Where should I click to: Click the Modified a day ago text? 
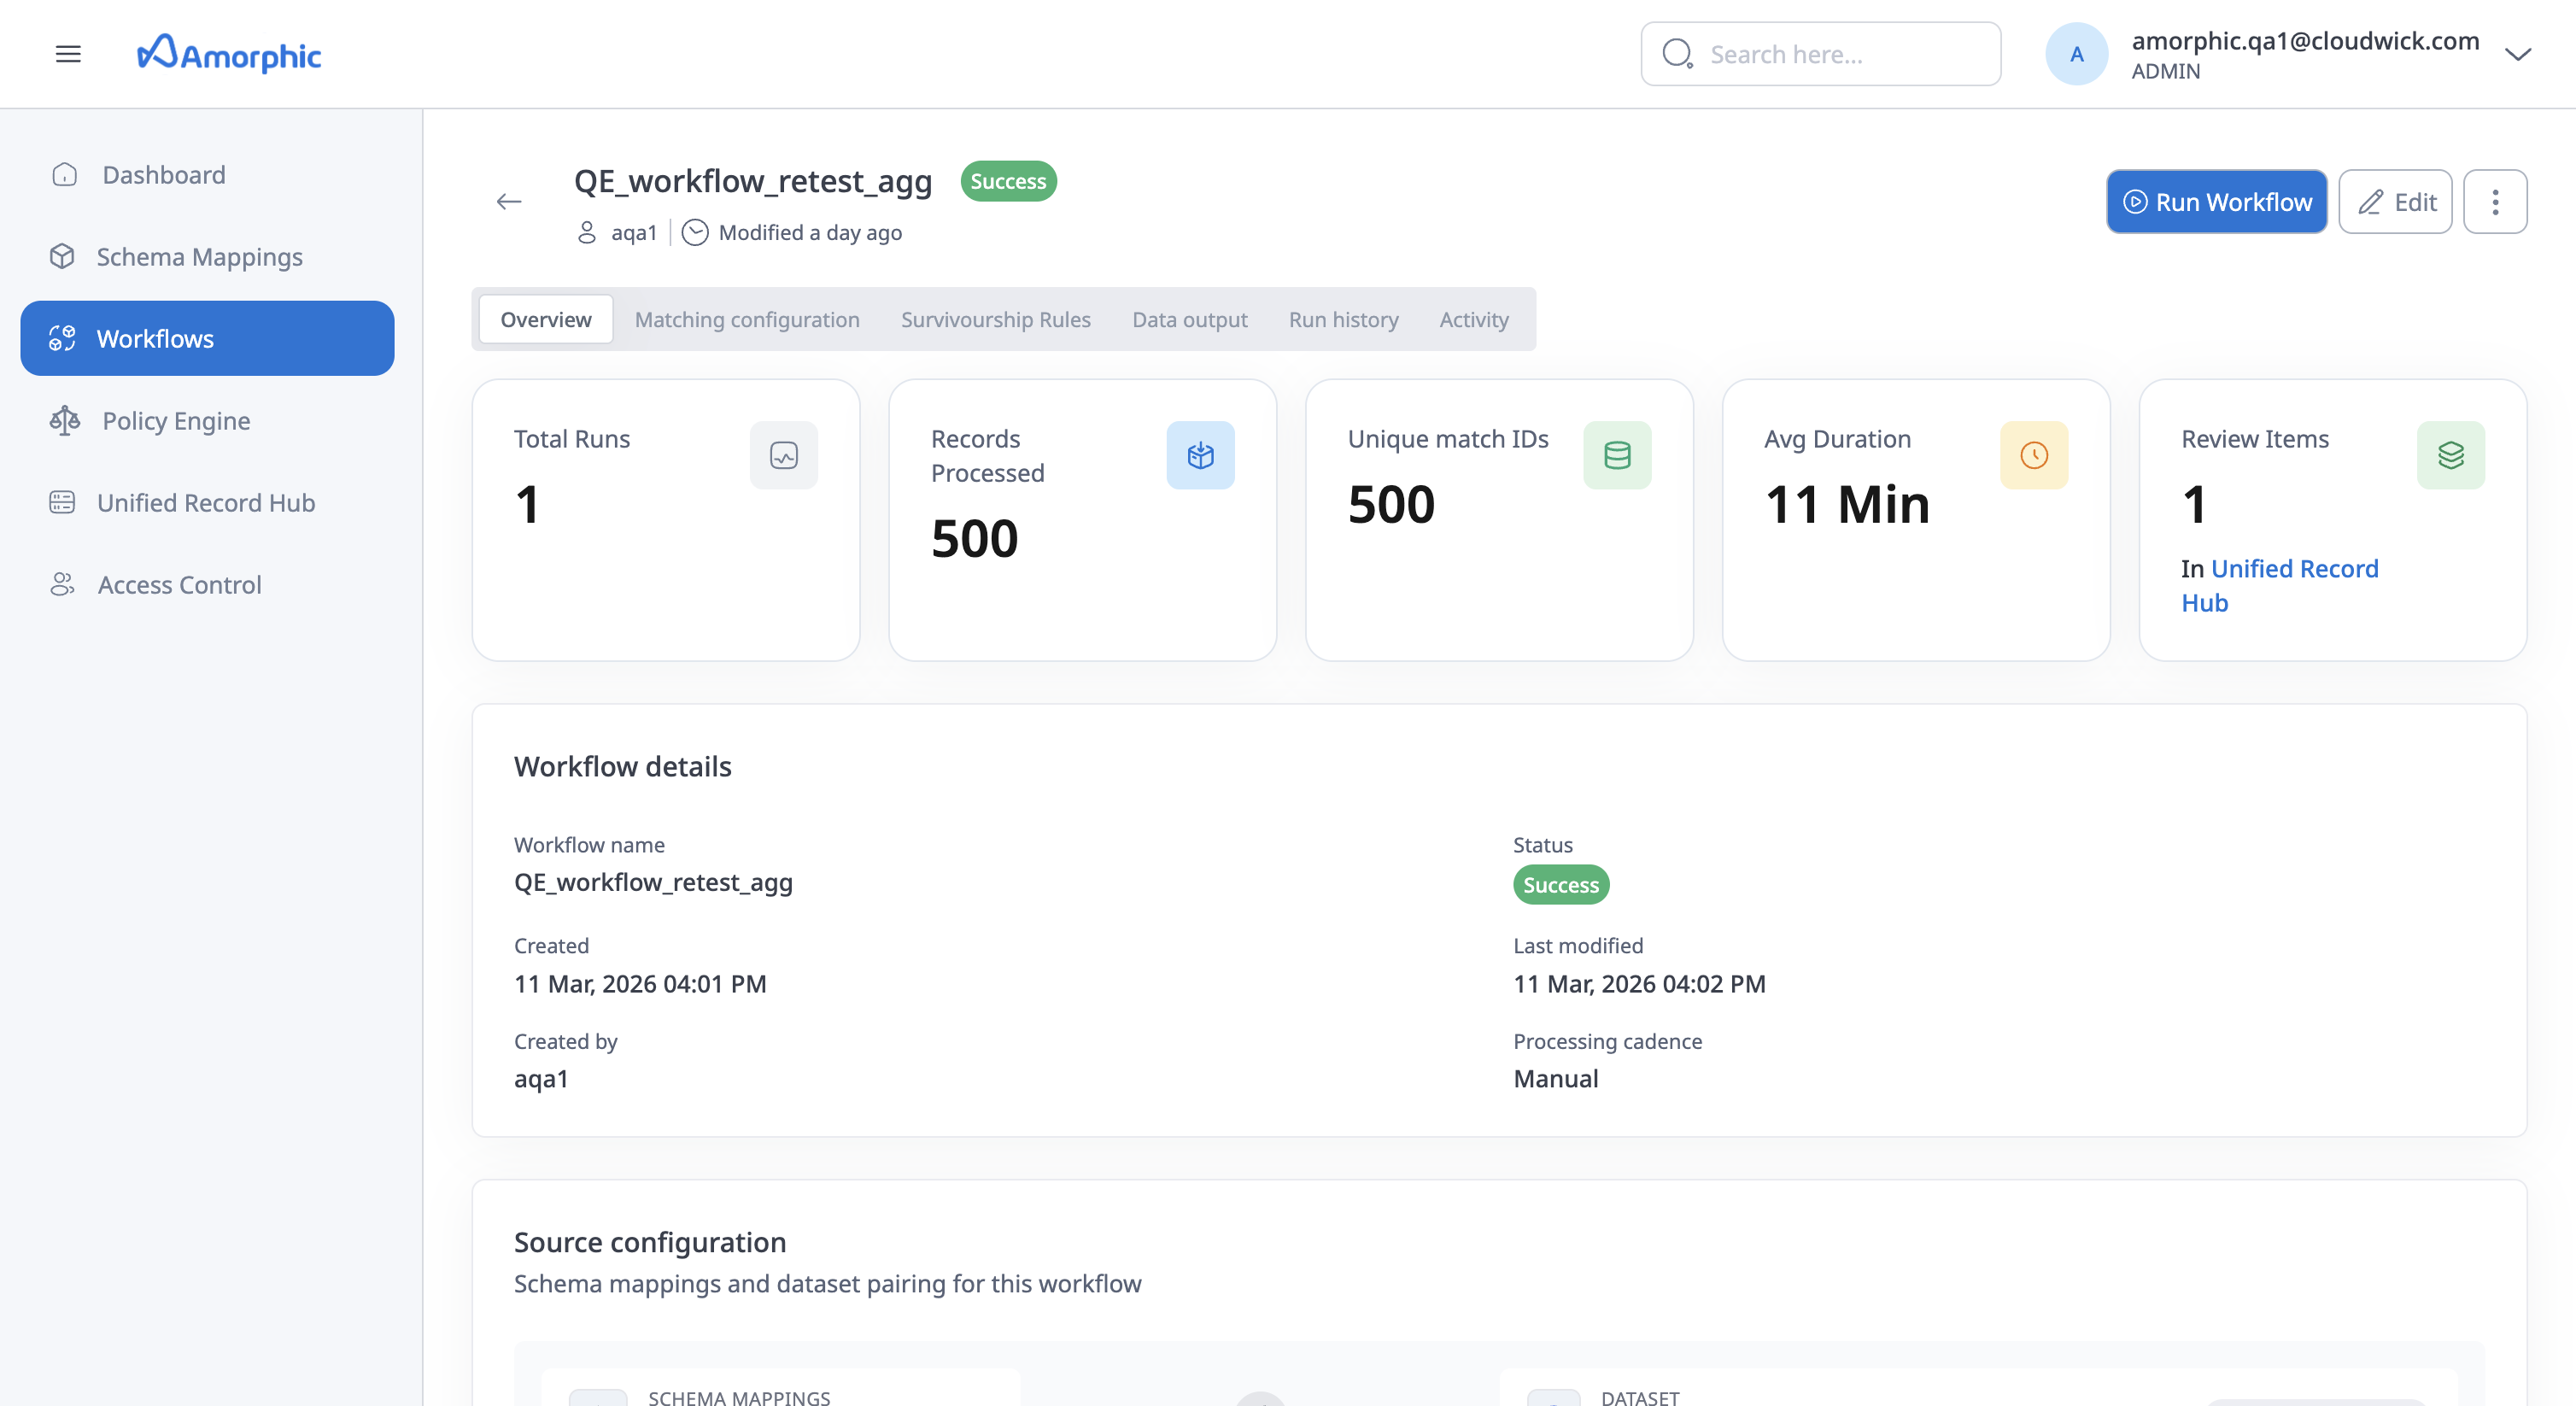point(810,233)
